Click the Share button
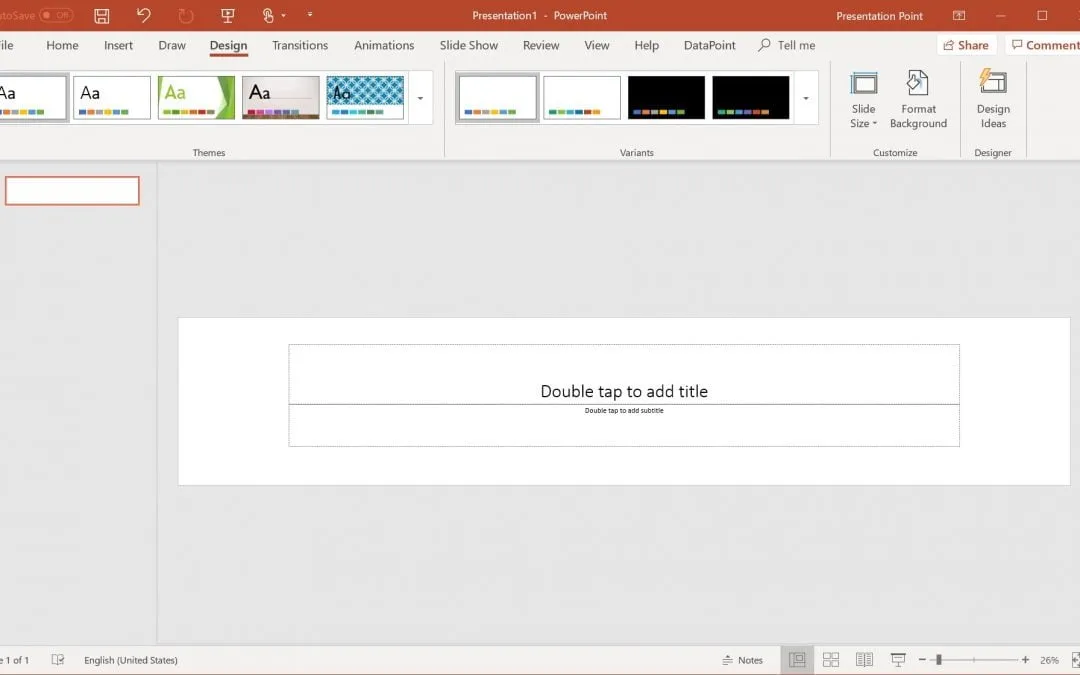 pos(966,45)
